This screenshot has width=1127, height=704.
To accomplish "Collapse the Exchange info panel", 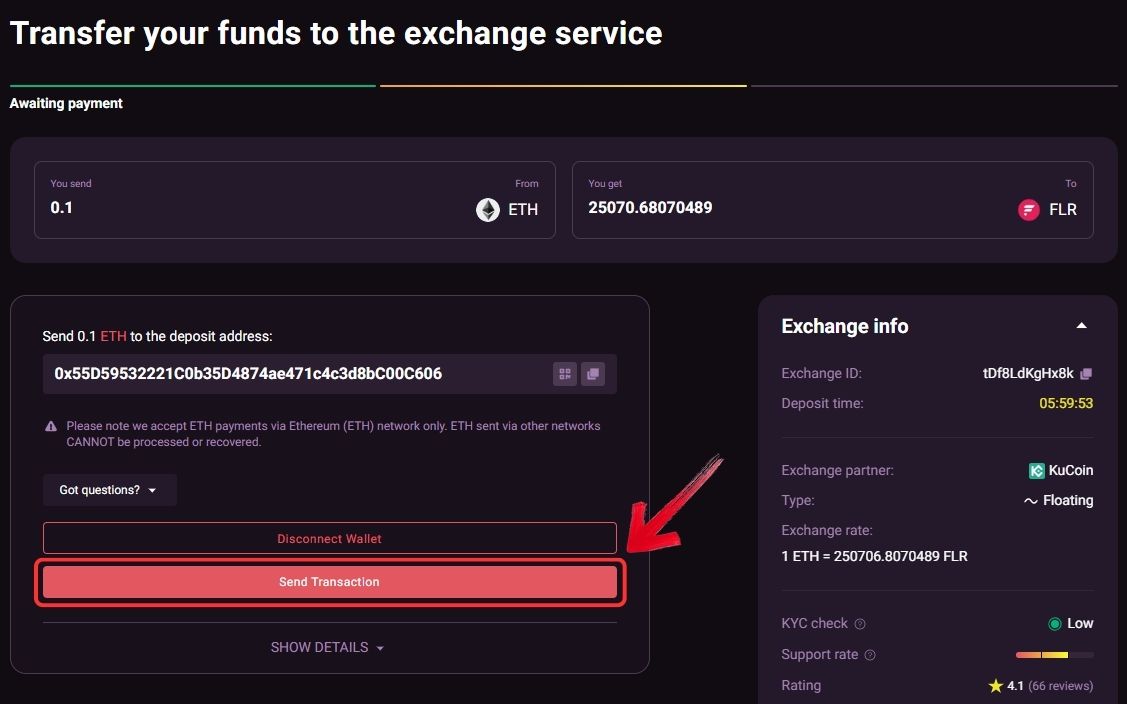I will pyautogui.click(x=1081, y=326).
